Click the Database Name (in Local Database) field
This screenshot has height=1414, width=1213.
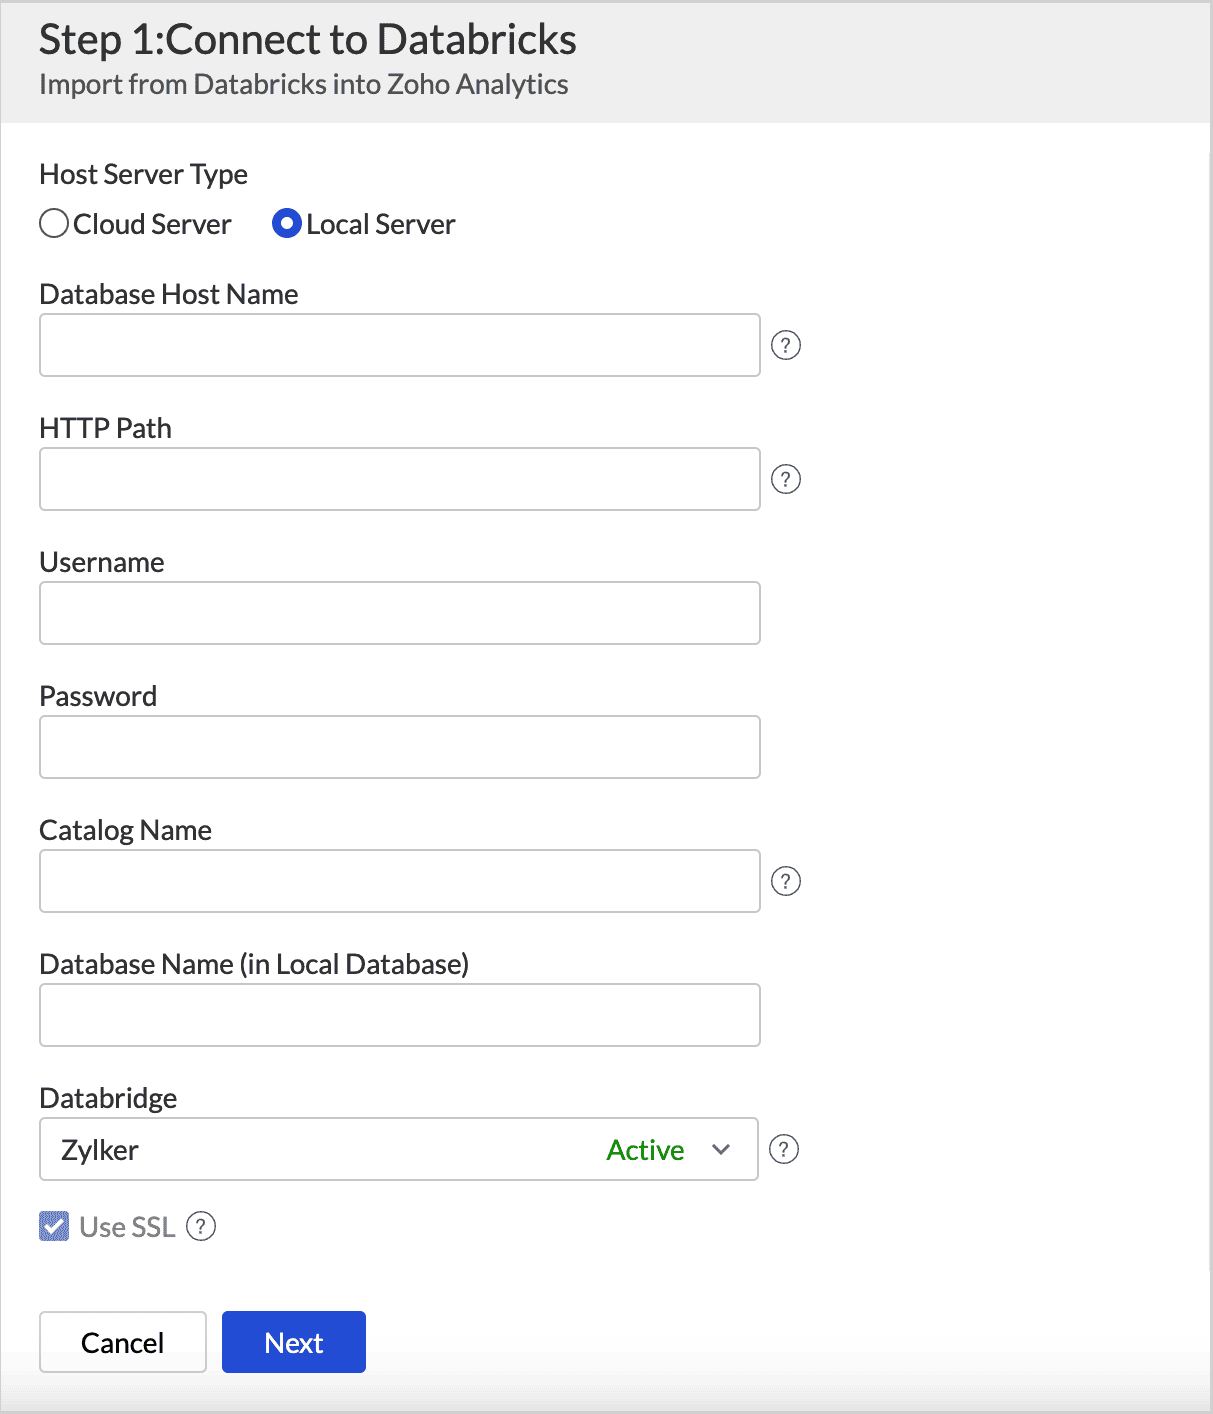click(x=400, y=1015)
